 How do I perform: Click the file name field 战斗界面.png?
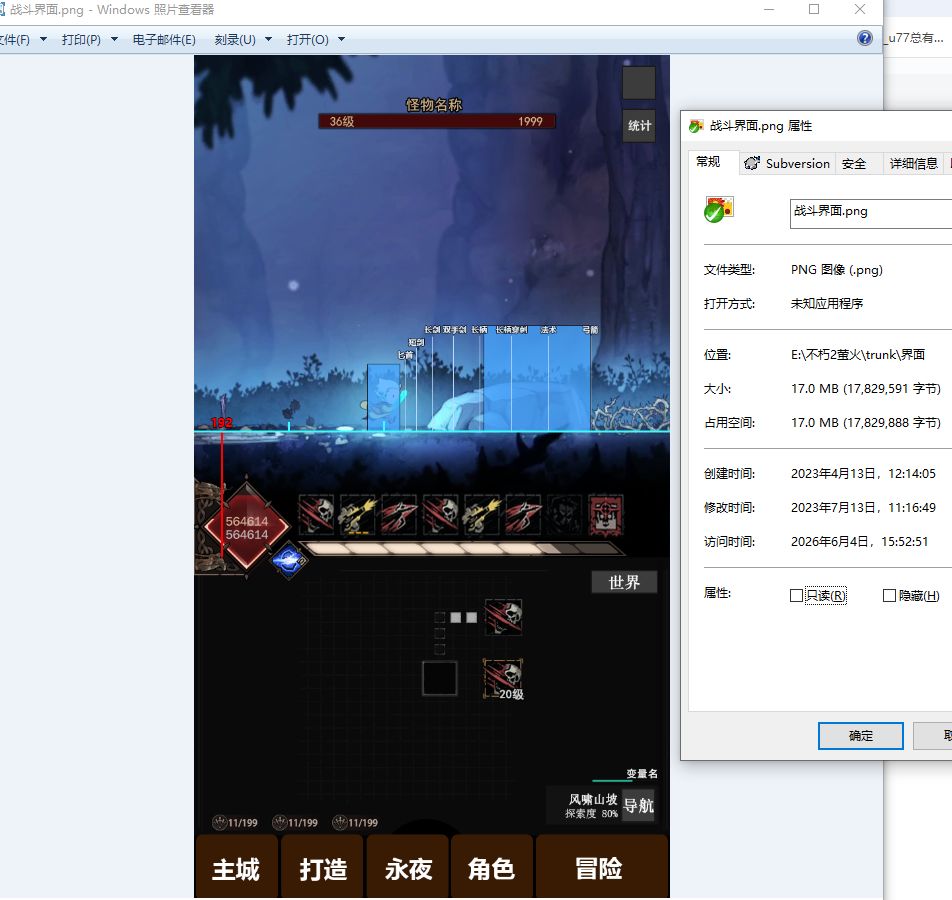pyautogui.click(x=871, y=213)
